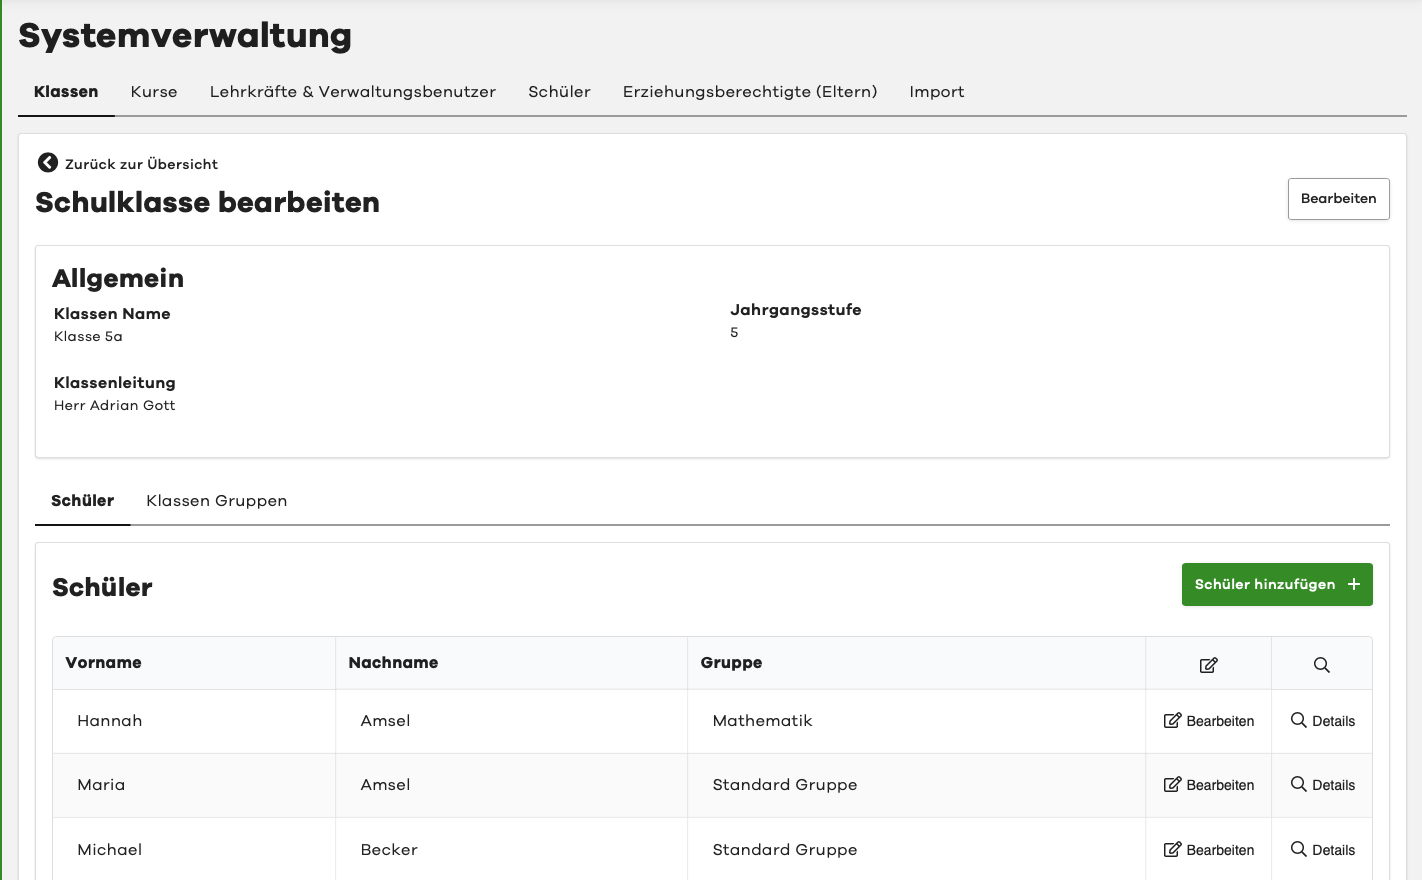Open the Erziehungsberechtigte (Eltern) tab
This screenshot has width=1422, height=880.
point(749,92)
